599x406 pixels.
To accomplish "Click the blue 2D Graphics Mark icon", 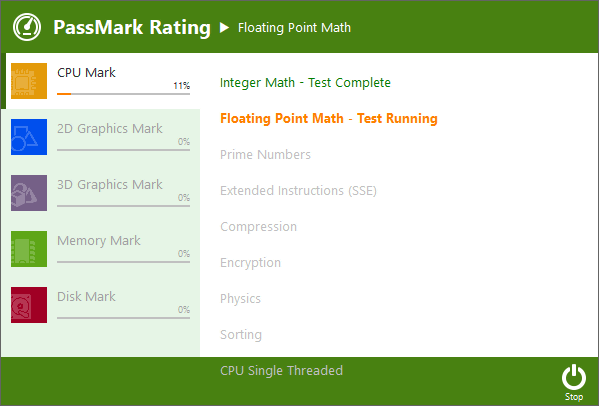I will 29,137.
